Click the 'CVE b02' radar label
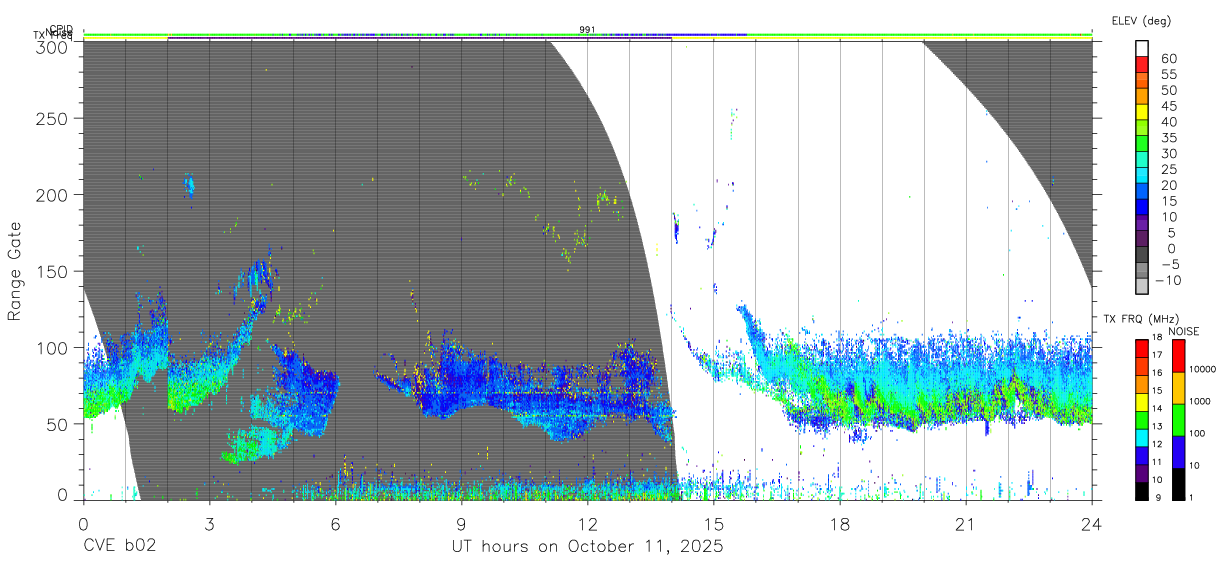The width and height of the screenshot is (1228, 567). [119, 547]
